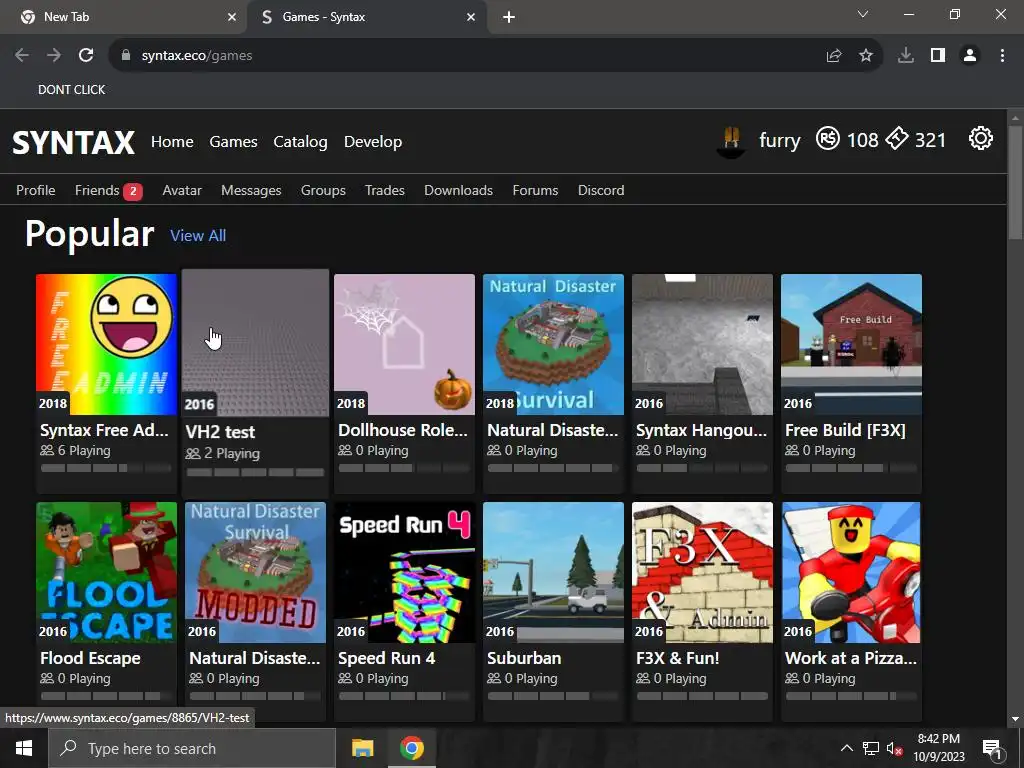Click the muted volume tray icon
This screenshot has height=768, width=1024.
(x=895, y=748)
